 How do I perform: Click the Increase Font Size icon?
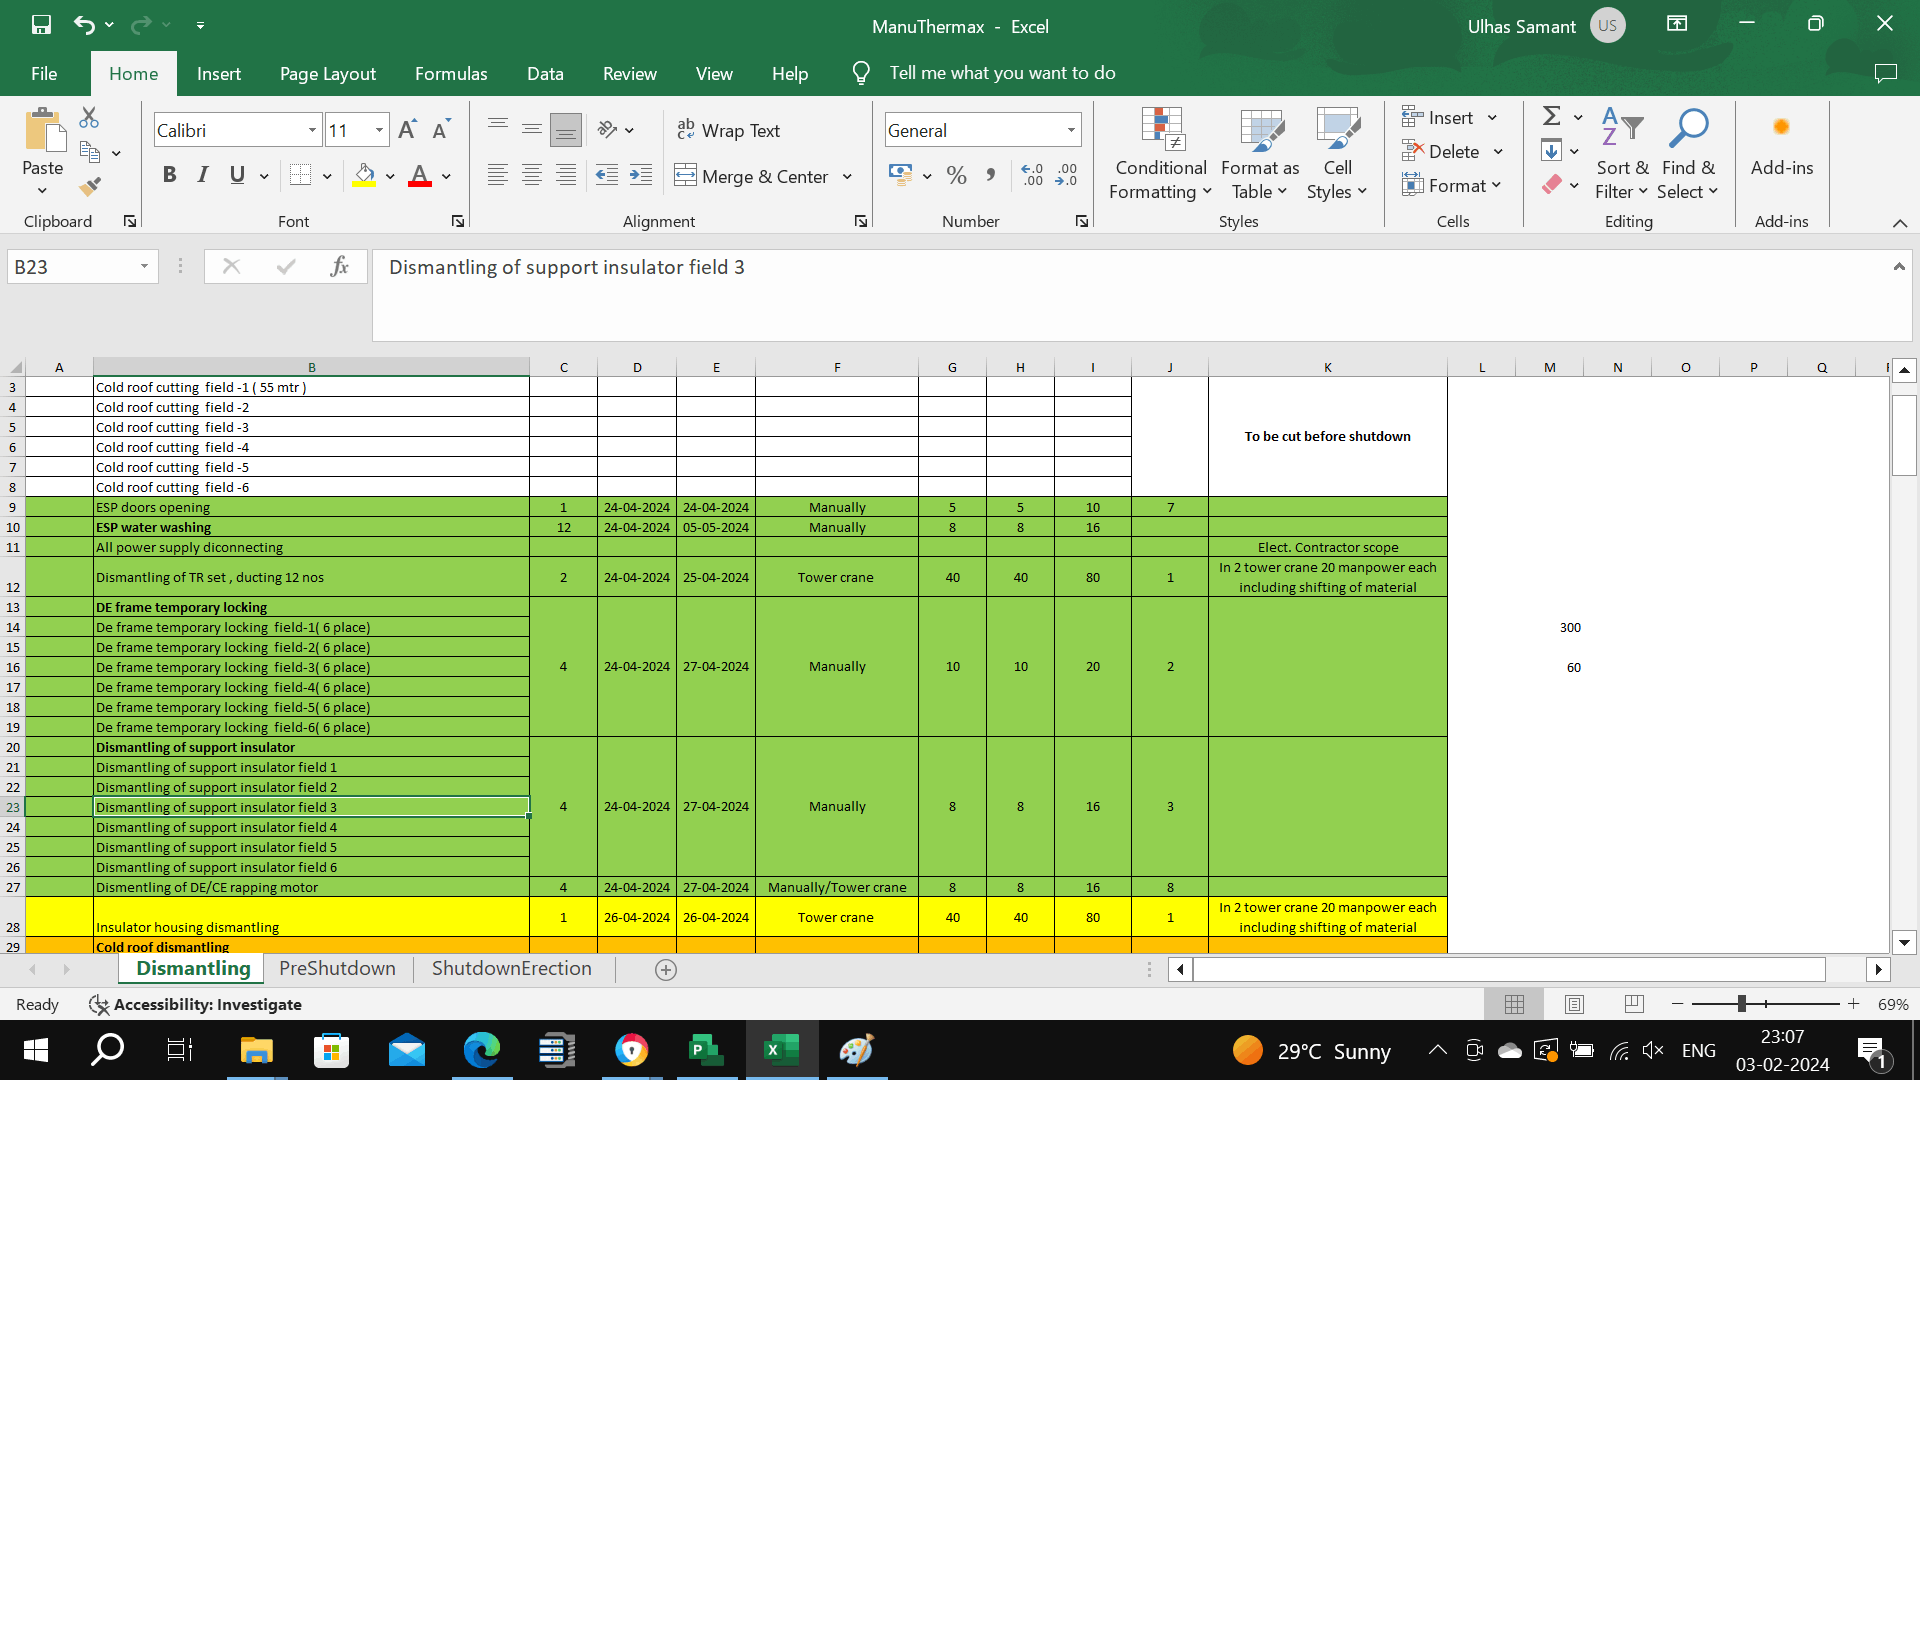pyautogui.click(x=407, y=130)
